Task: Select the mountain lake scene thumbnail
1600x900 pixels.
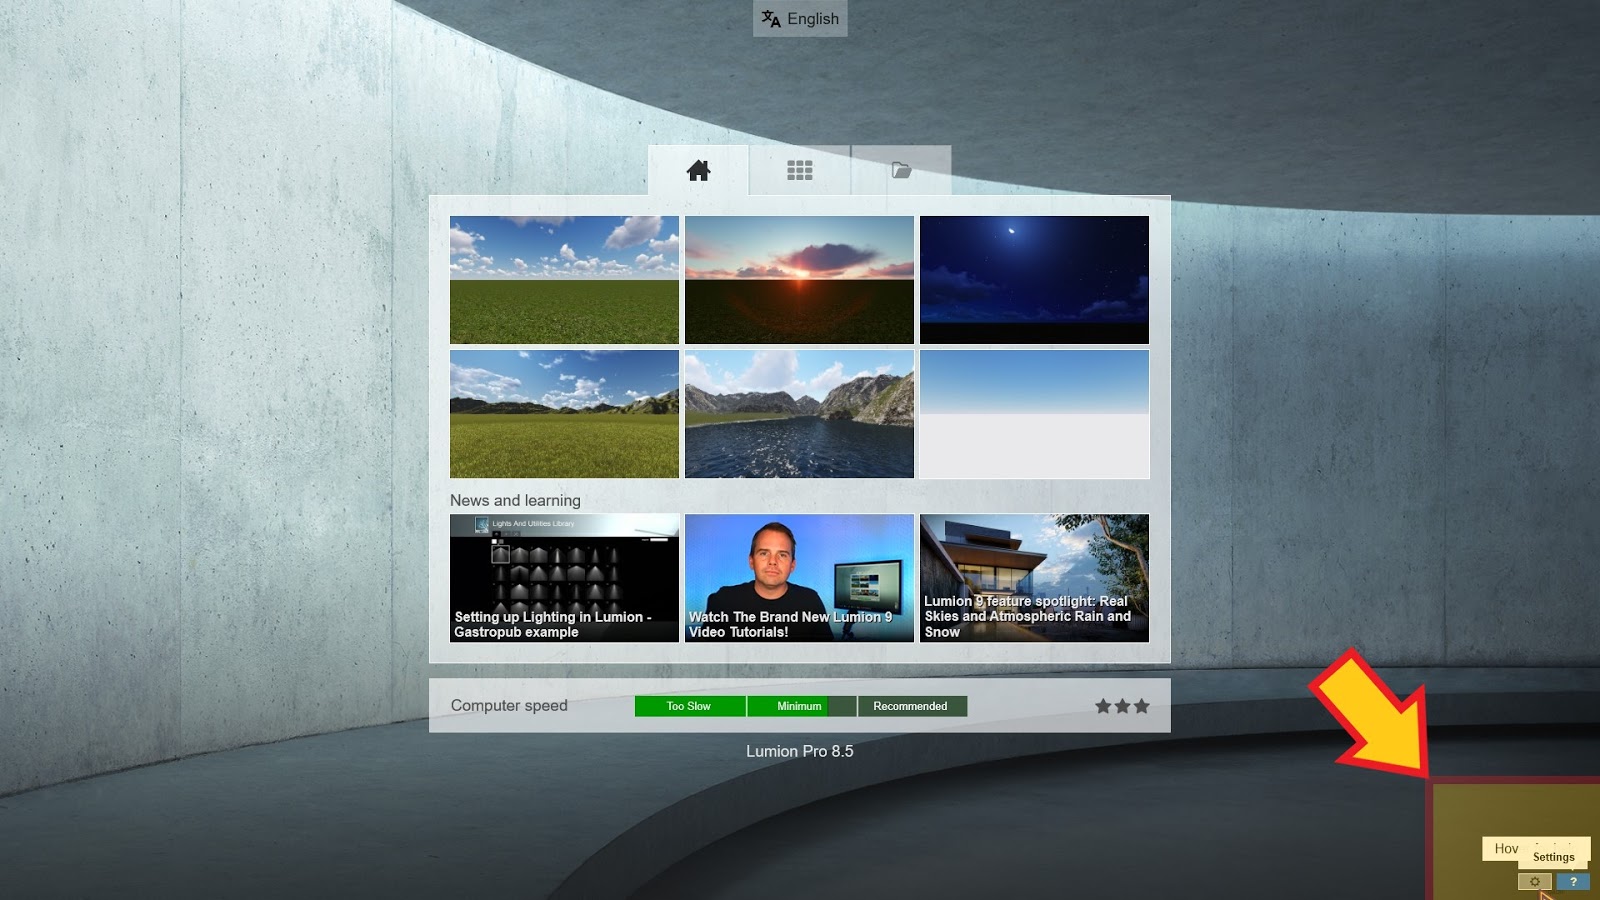Action: coord(799,414)
